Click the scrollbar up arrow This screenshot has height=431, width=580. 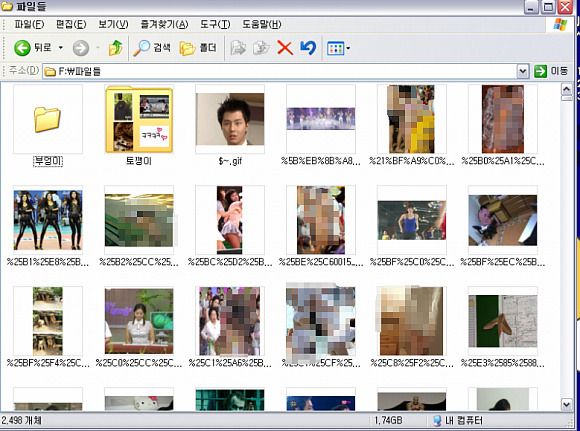(566, 90)
